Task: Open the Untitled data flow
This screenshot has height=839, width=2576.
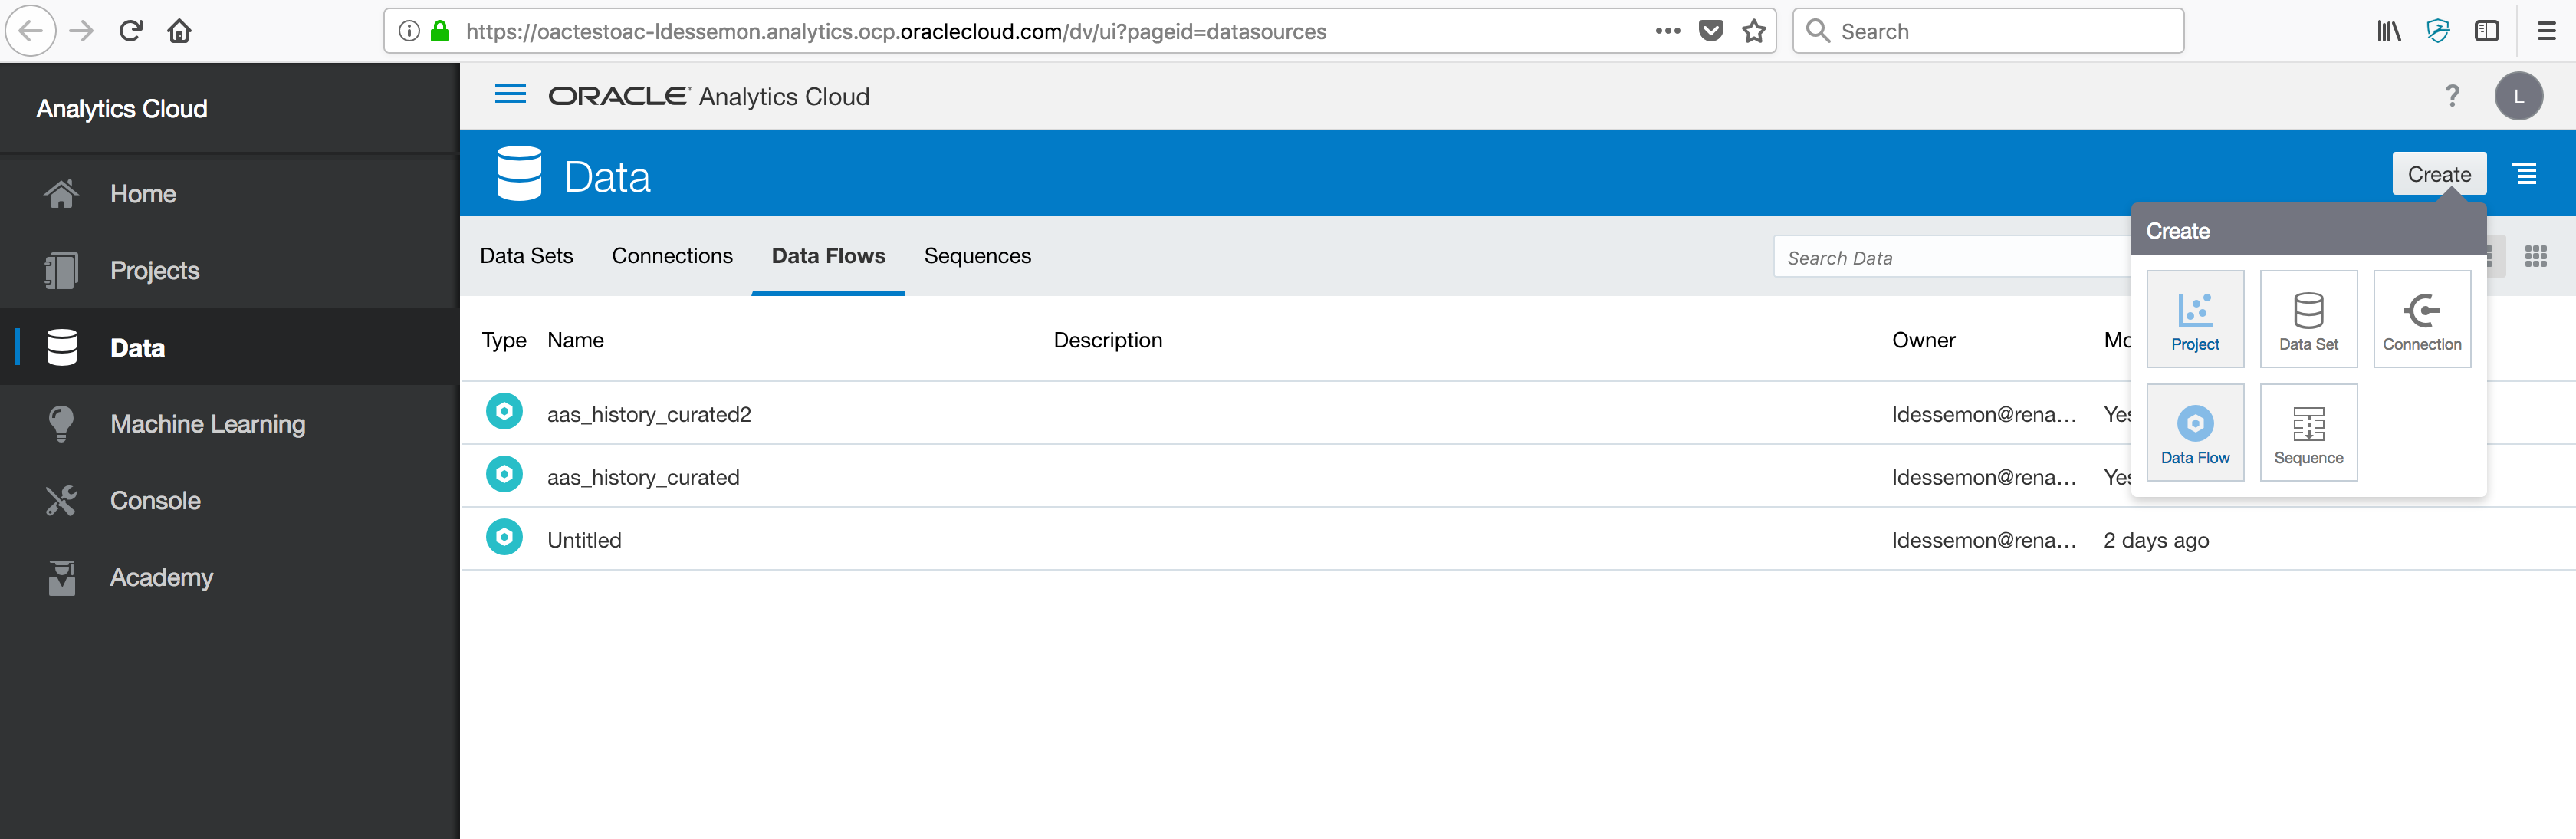Action: click(x=584, y=540)
